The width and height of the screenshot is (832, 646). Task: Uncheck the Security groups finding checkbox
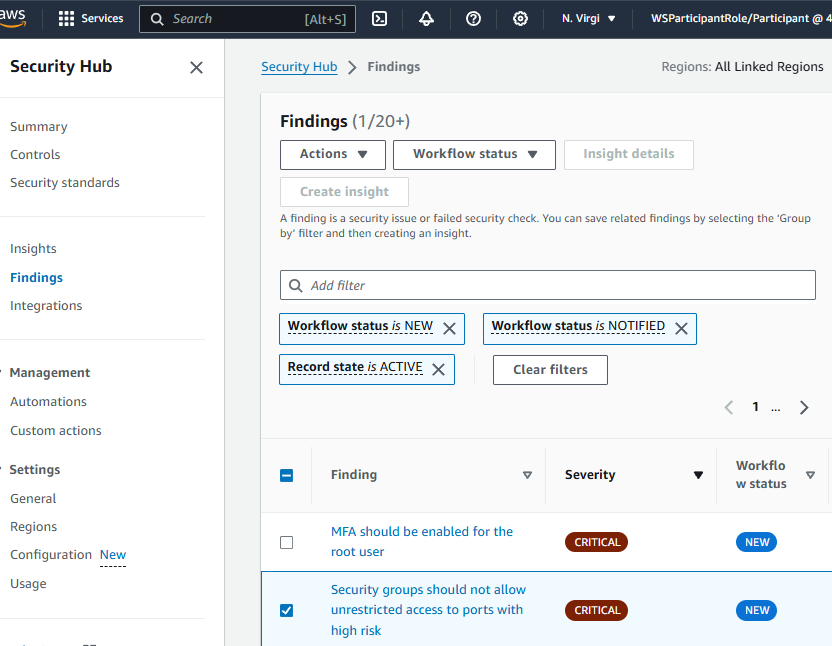[287, 610]
